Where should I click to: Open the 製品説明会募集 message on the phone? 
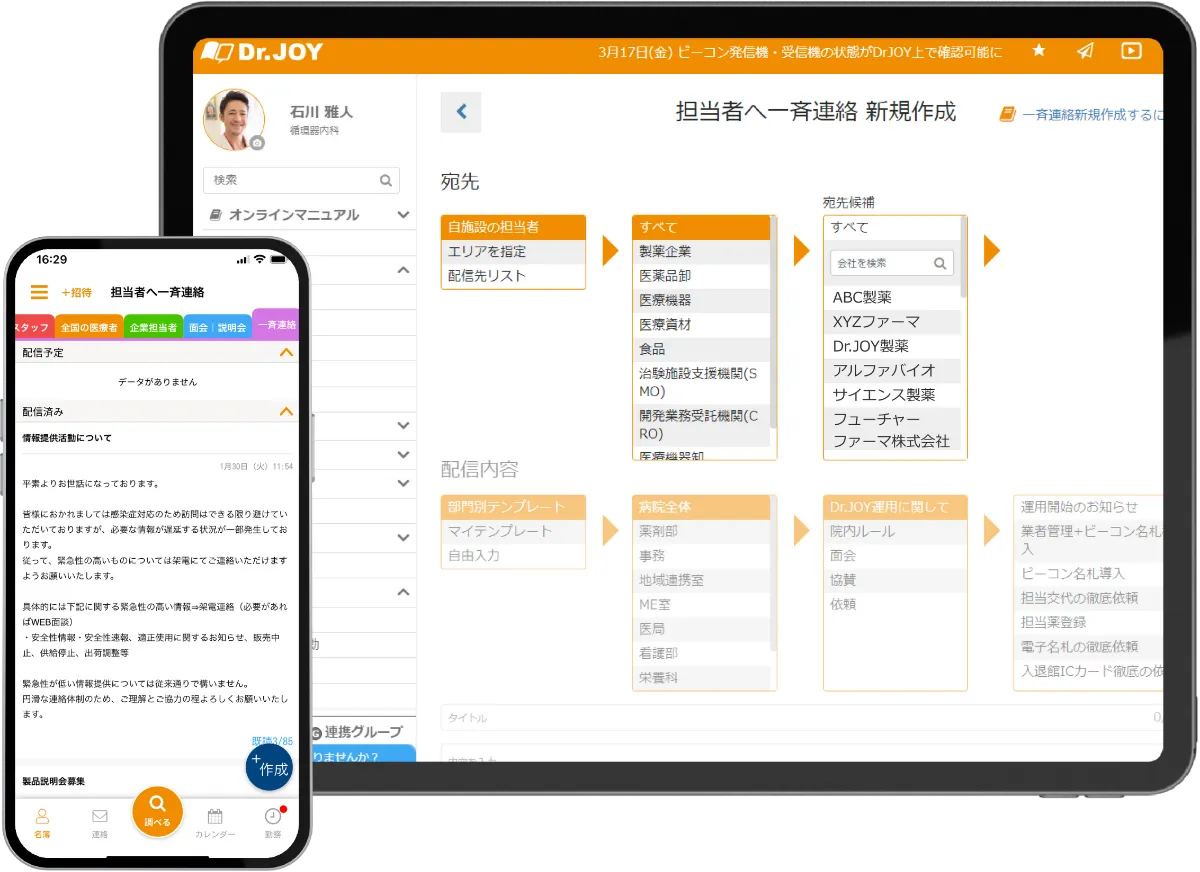click(x=54, y=781)
